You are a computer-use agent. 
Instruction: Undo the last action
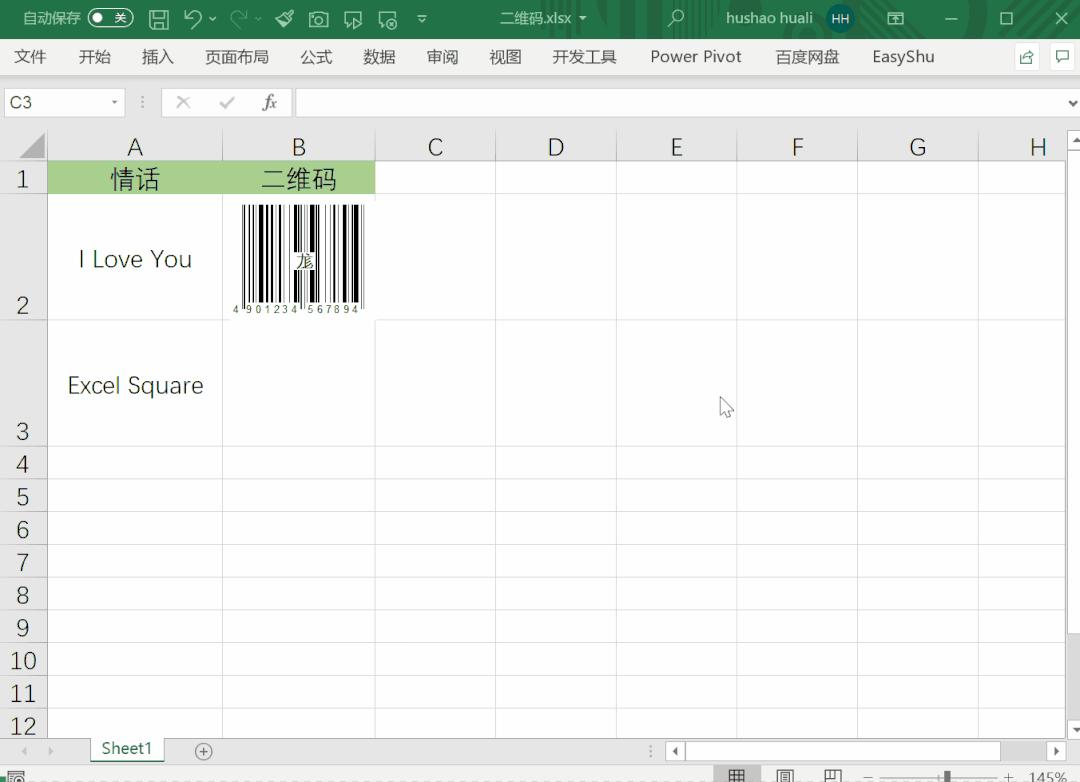point(192,19)
